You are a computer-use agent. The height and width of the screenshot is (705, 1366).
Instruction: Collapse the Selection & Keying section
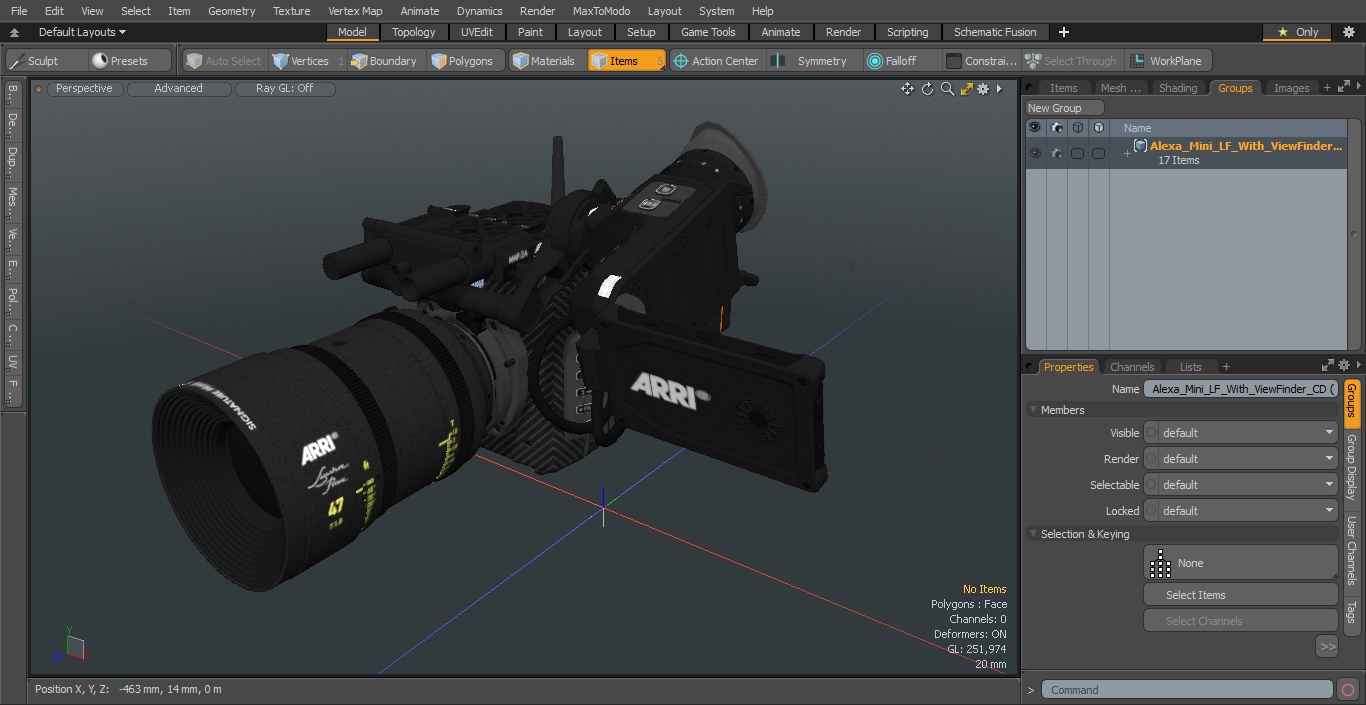pos(1033,534)
